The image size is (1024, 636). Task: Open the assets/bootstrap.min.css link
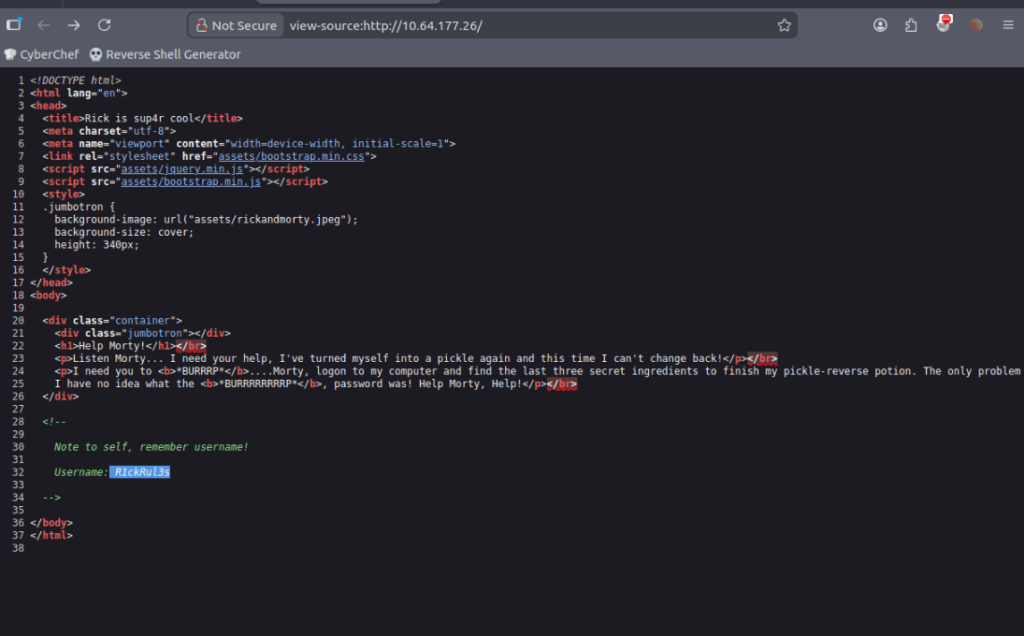291,157
